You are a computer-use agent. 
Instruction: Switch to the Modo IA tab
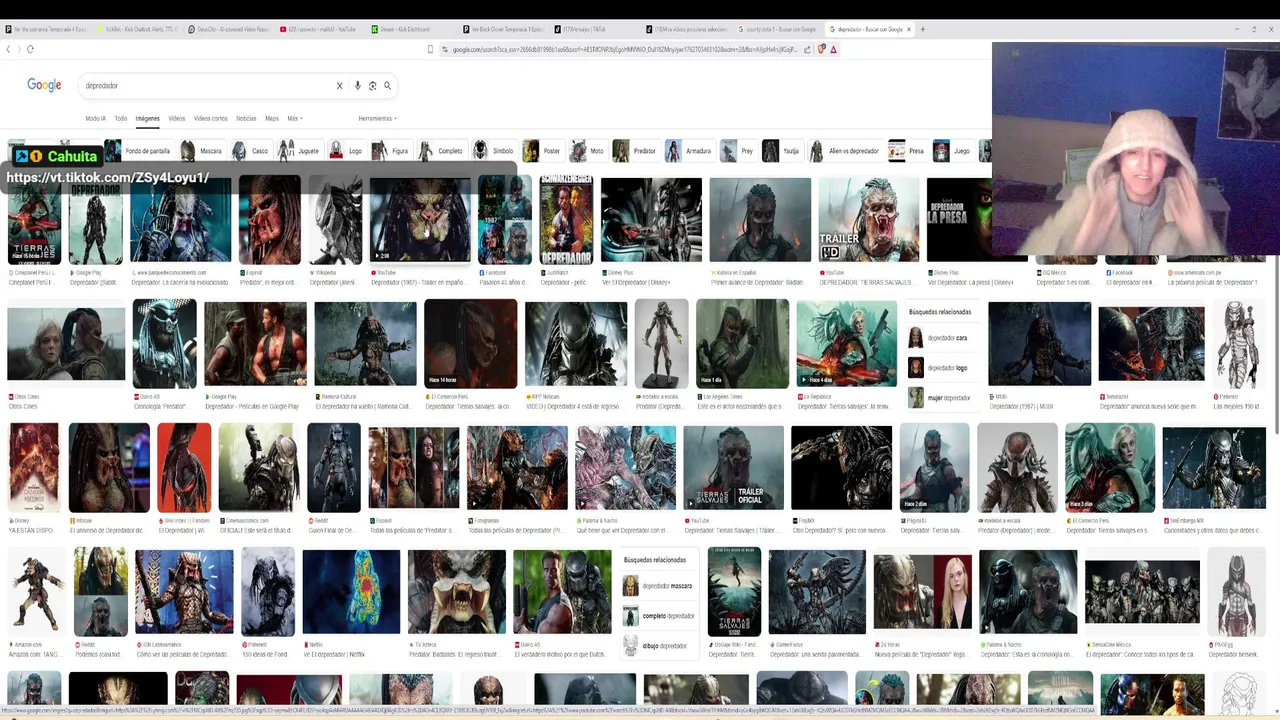[x=95, y=118]
